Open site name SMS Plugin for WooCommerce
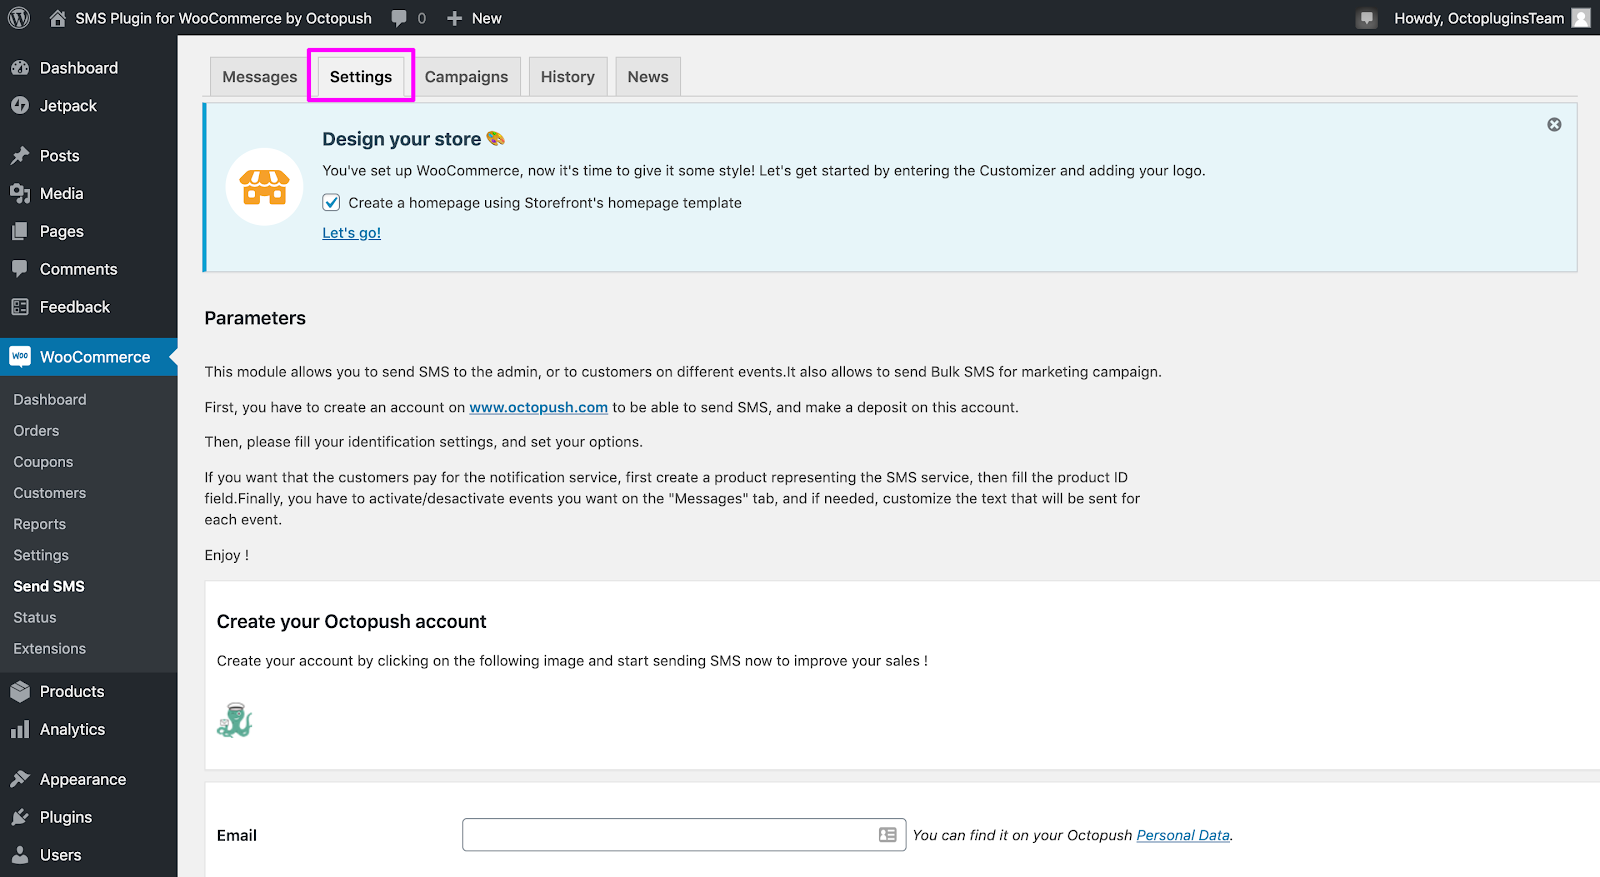The image size is (1600, 877). [223, 18]
